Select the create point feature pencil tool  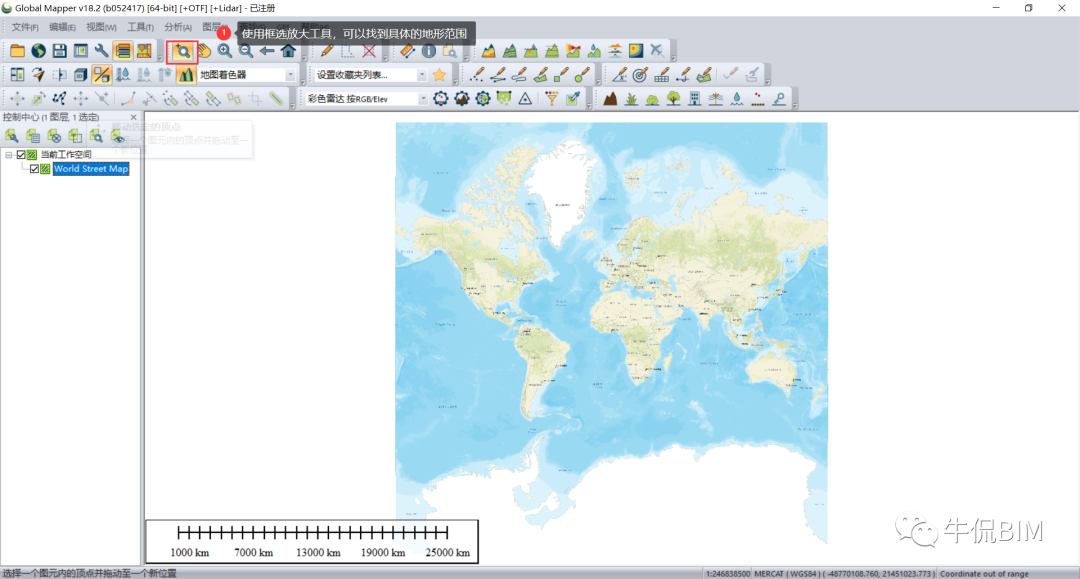pyautogui.click(x=477, y=74)
